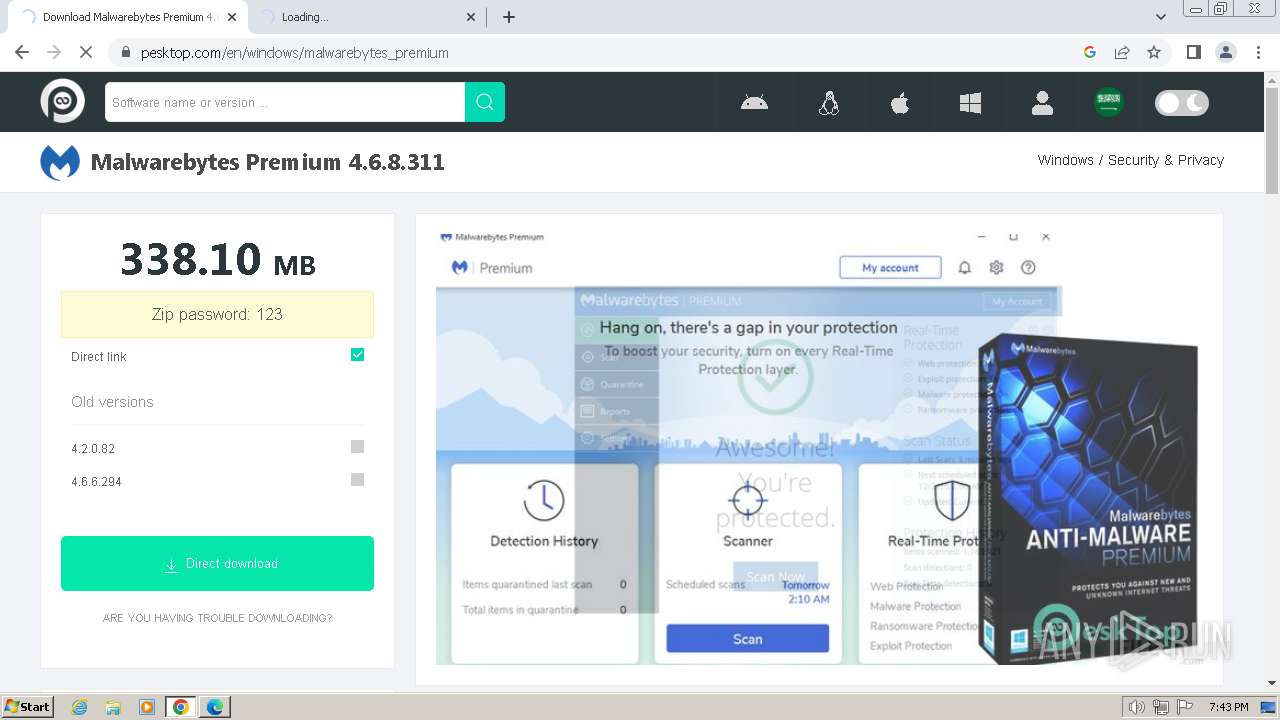Open the user account profile icon
The image size is (1280, 720).
1042,102
